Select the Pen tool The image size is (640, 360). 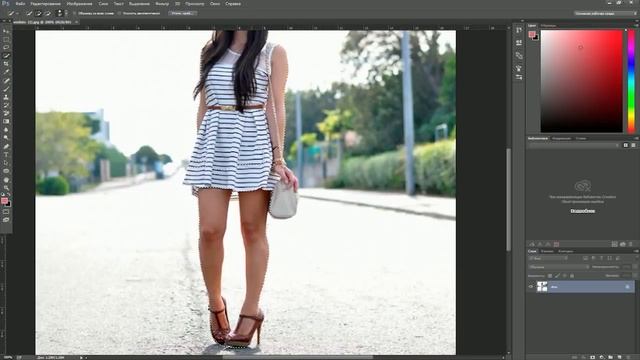pos(6,146)
